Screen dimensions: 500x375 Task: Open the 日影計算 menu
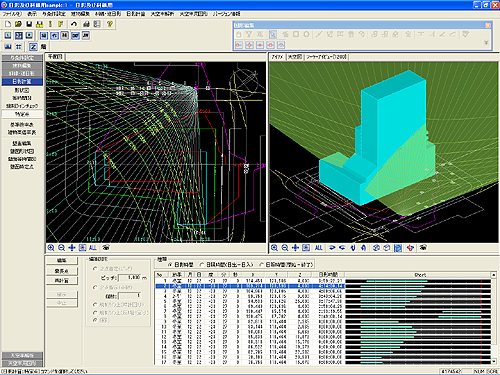136,14
